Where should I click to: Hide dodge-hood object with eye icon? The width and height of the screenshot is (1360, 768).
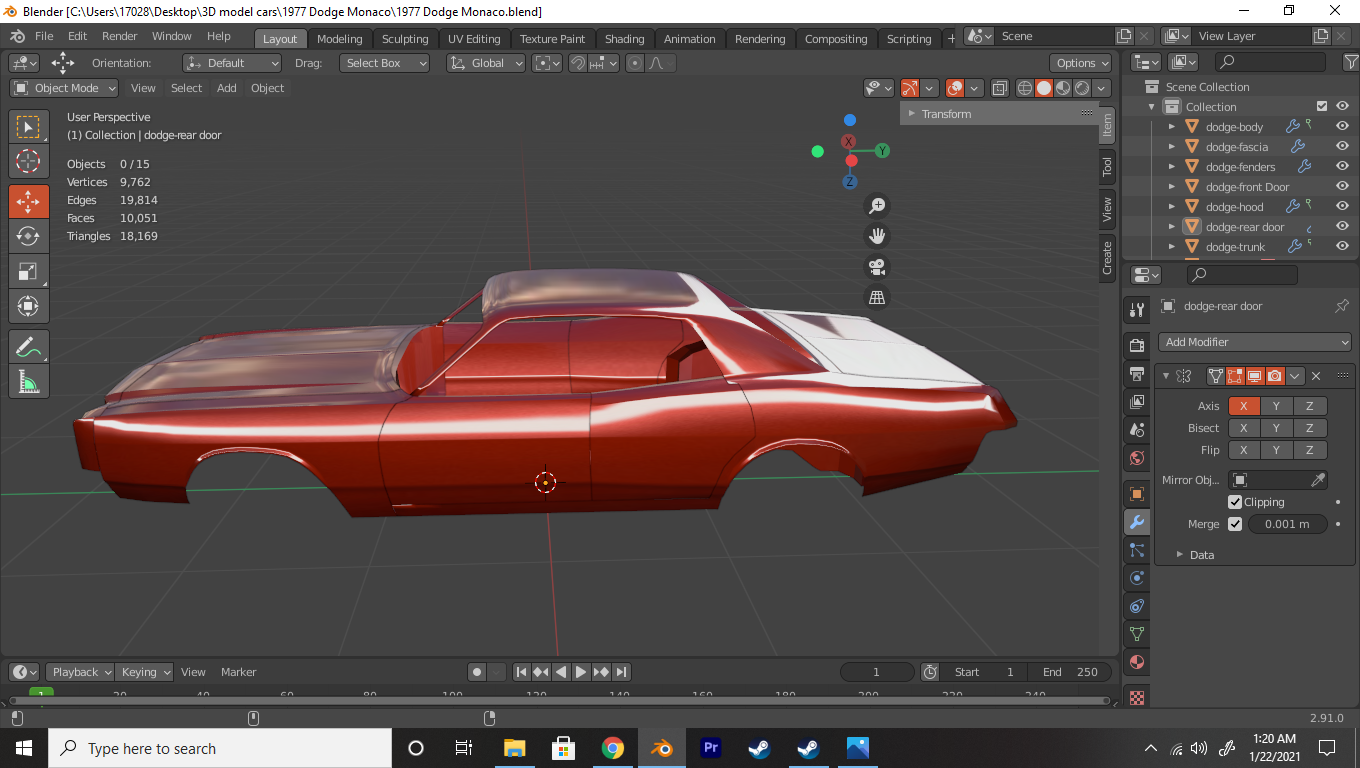tap(1342, 207)
